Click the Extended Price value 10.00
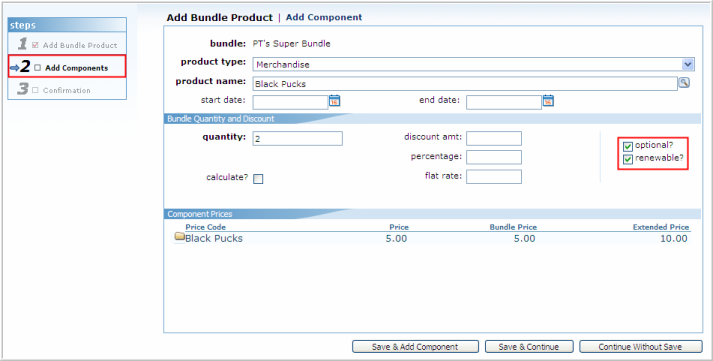This screenshot has width=713, height=361. tap(674, 238)
